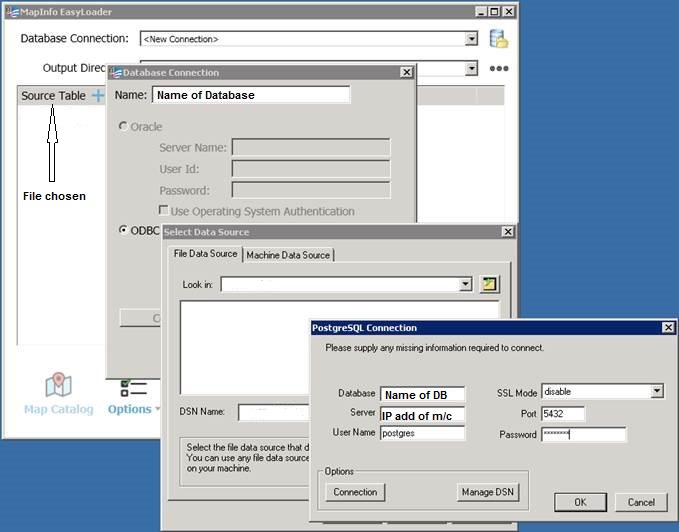Open the SSL Mode dropdown

(x=656, y=392)
